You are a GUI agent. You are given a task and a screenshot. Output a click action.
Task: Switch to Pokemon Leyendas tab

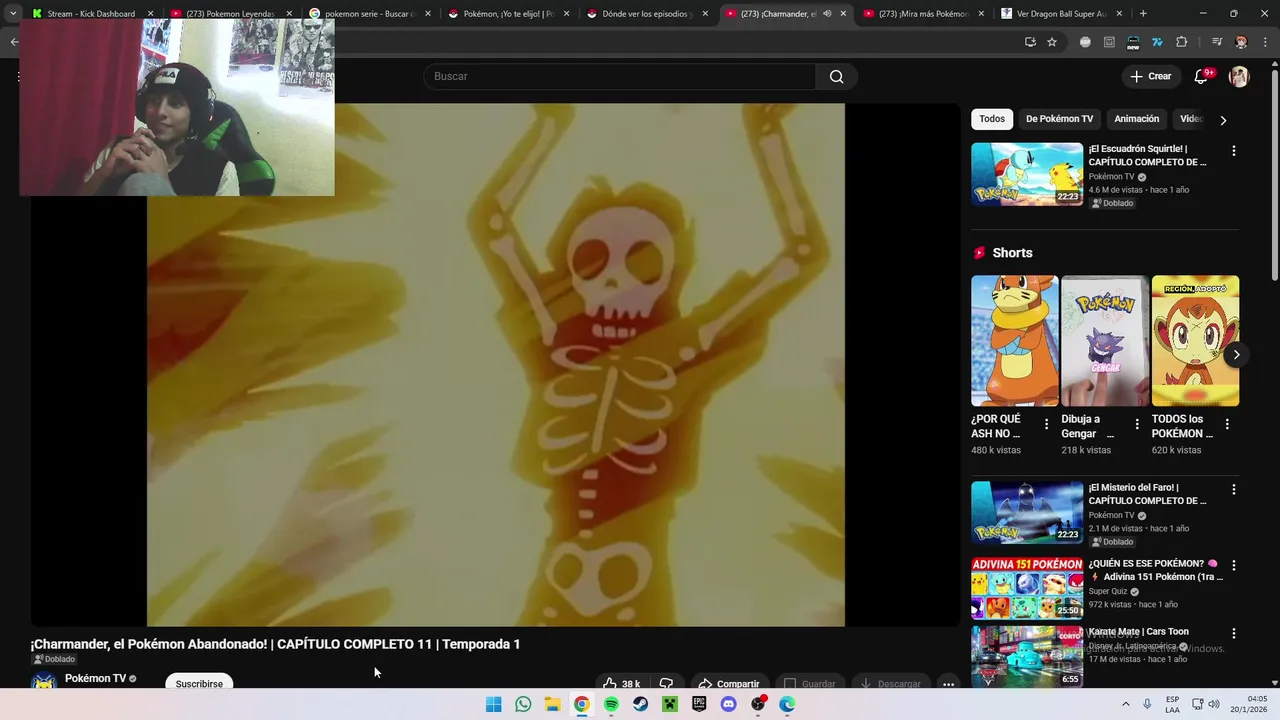230,14
